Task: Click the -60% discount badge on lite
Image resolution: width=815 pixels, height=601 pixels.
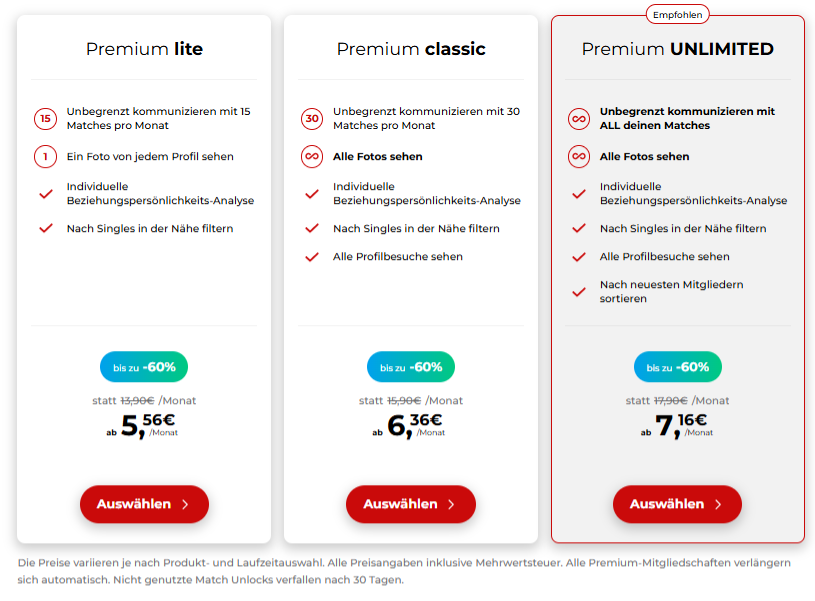Action: [x=144, y=367]
